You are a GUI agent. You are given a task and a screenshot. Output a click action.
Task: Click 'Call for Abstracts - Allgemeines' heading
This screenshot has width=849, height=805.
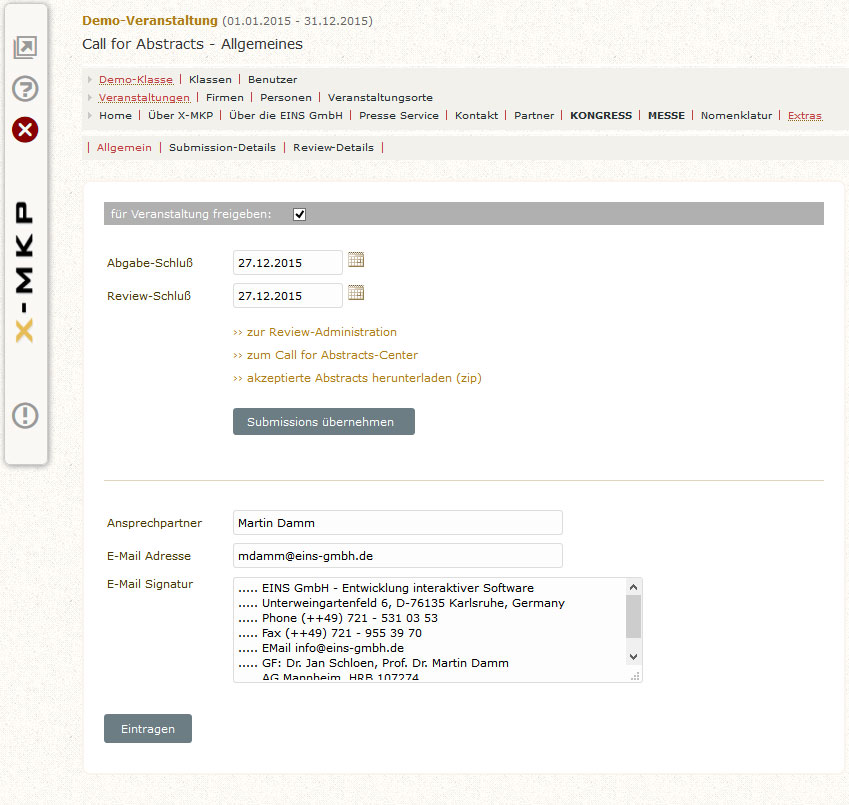pos(192,44)
